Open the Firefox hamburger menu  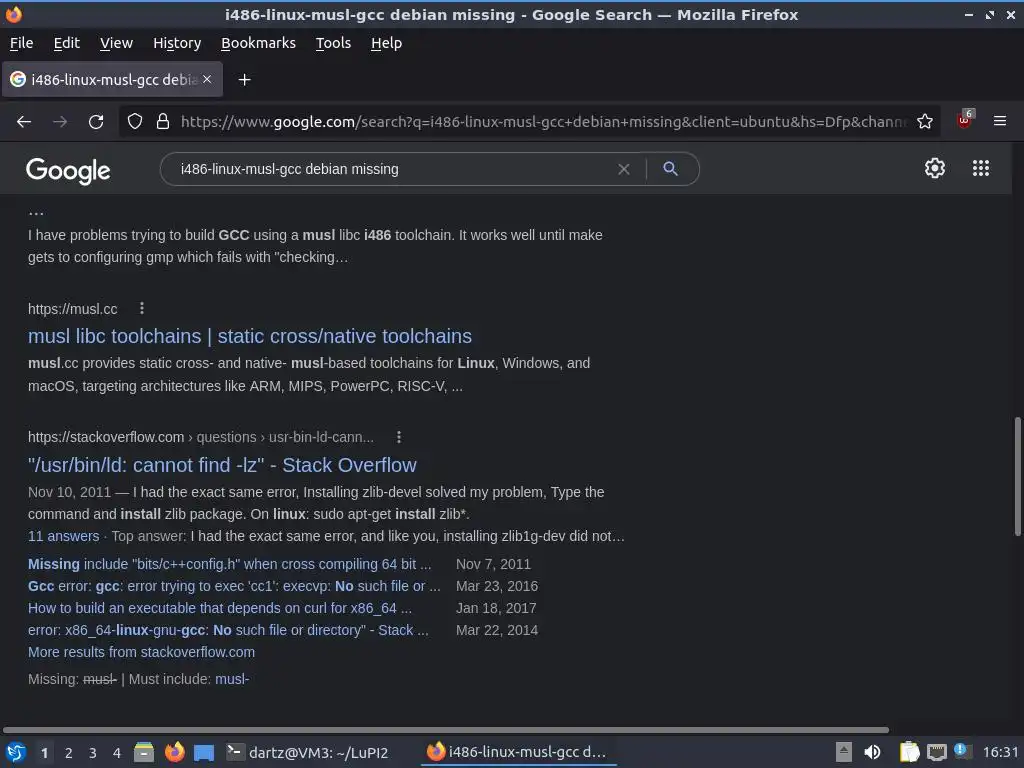[x=1000, y=121]
